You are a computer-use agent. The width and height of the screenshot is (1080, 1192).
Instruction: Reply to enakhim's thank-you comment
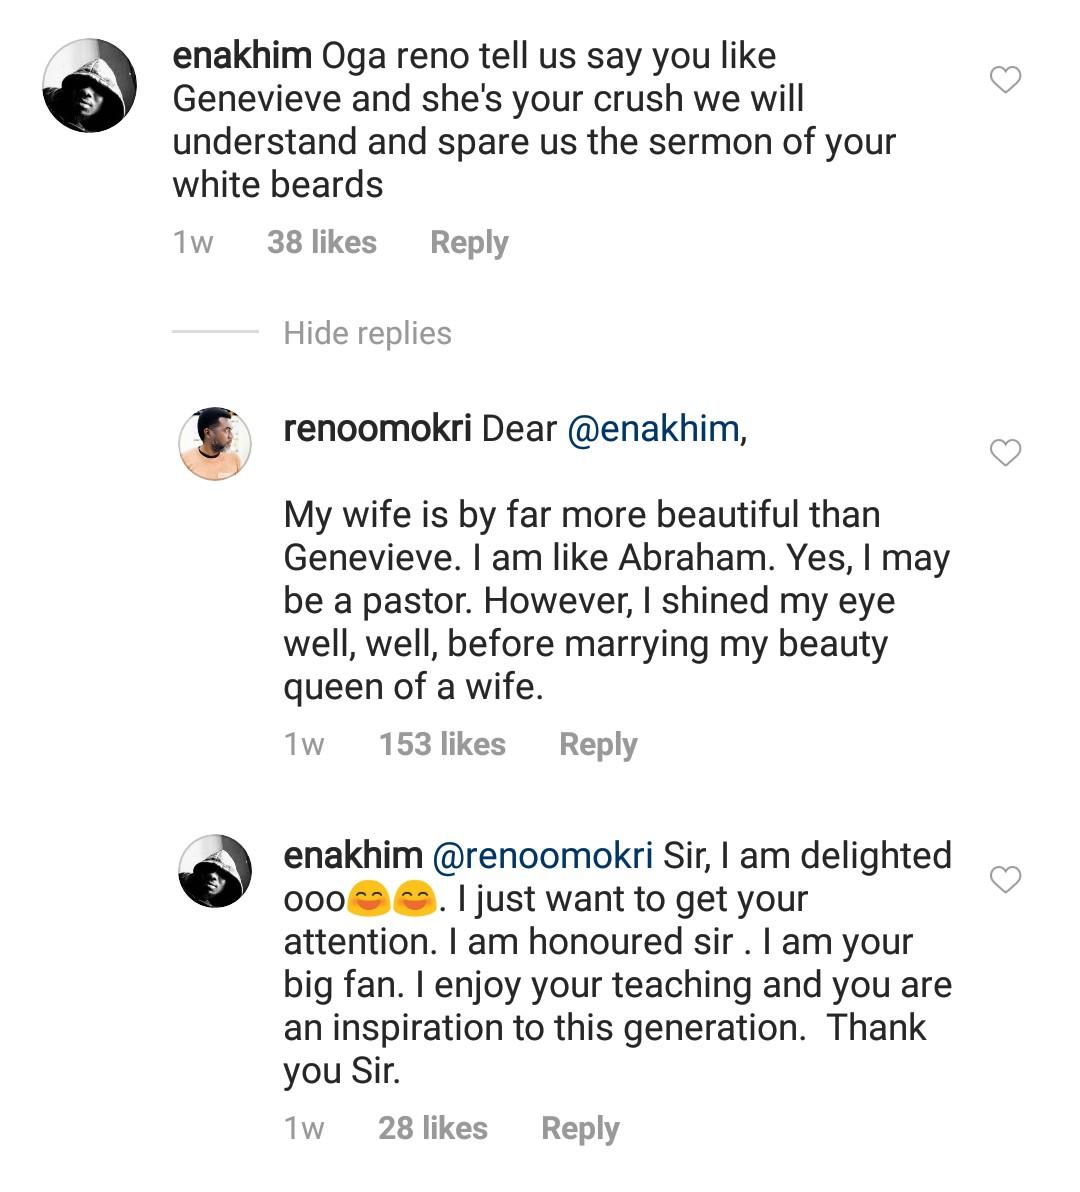pos(580,1129)
